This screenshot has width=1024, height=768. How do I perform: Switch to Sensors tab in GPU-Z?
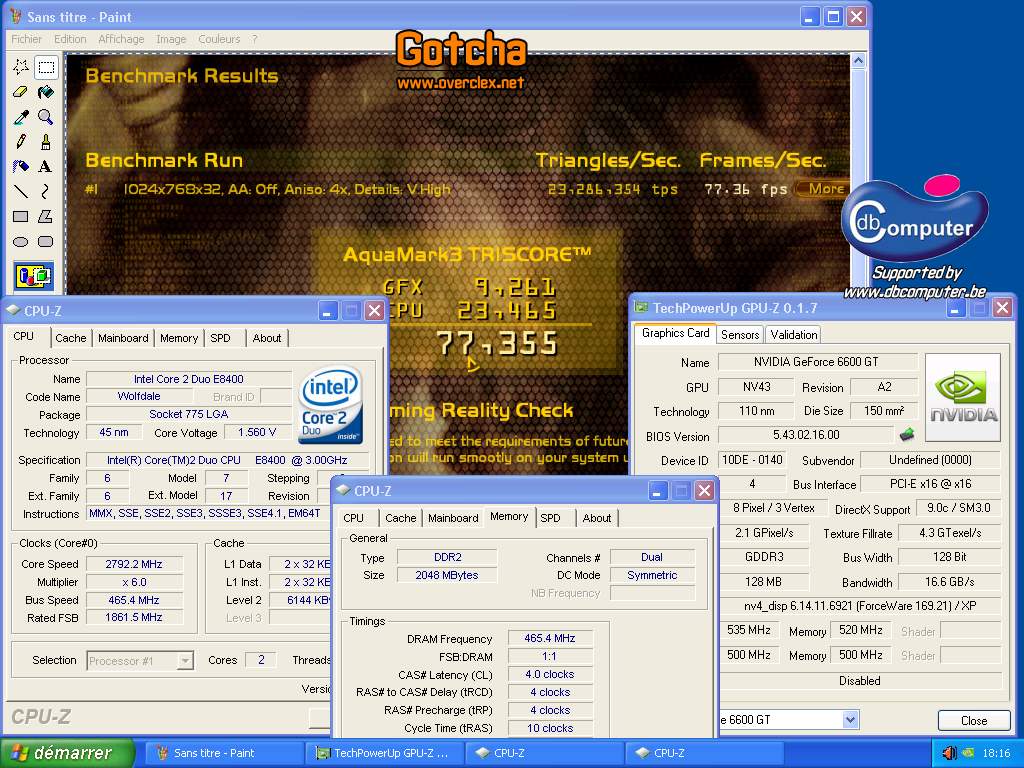tap(740, 334)
